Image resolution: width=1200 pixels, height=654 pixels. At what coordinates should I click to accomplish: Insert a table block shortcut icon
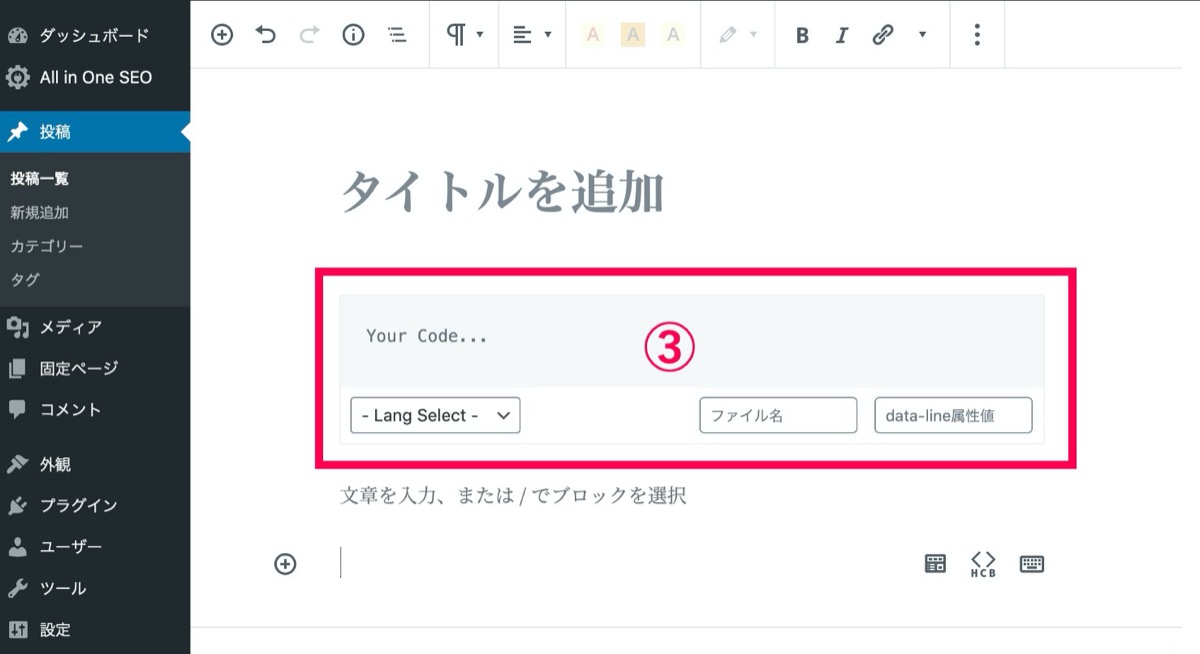(935, 564)
